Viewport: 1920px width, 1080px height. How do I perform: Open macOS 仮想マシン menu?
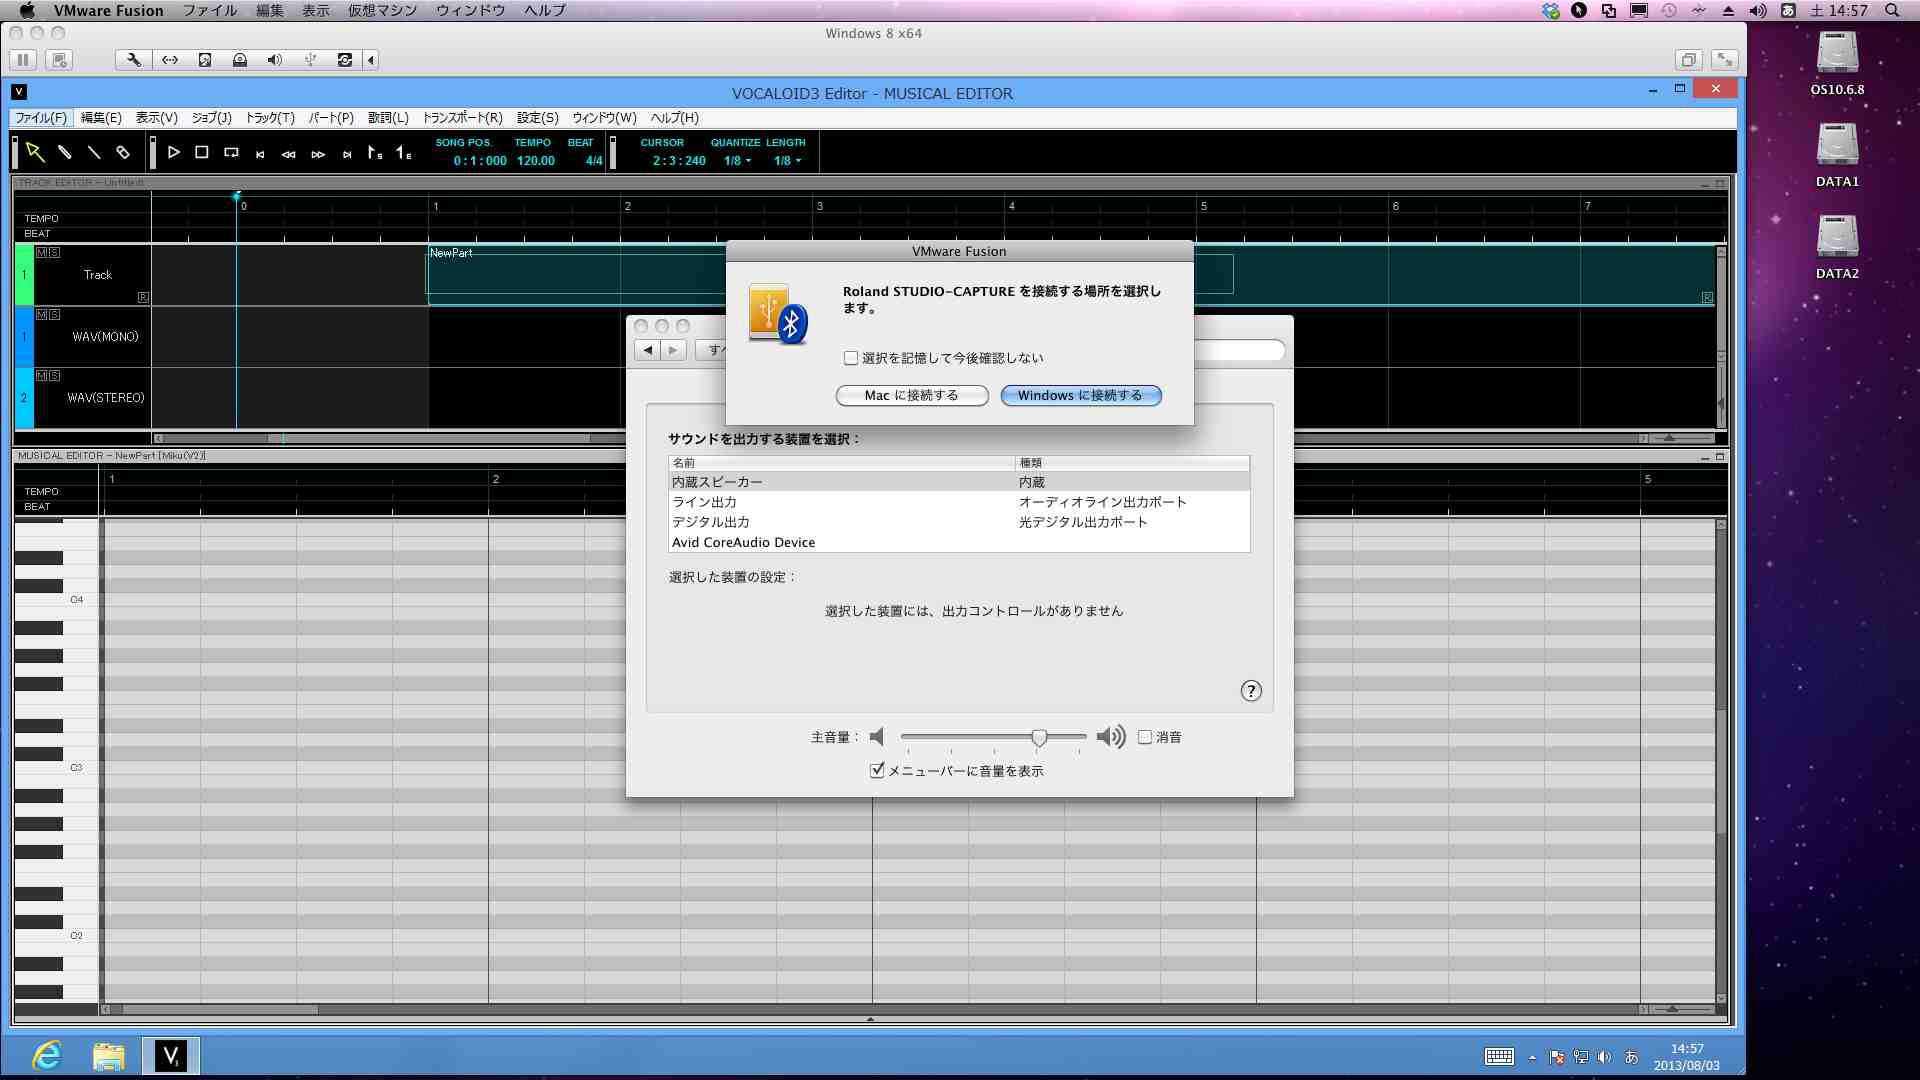click(382, 10)
